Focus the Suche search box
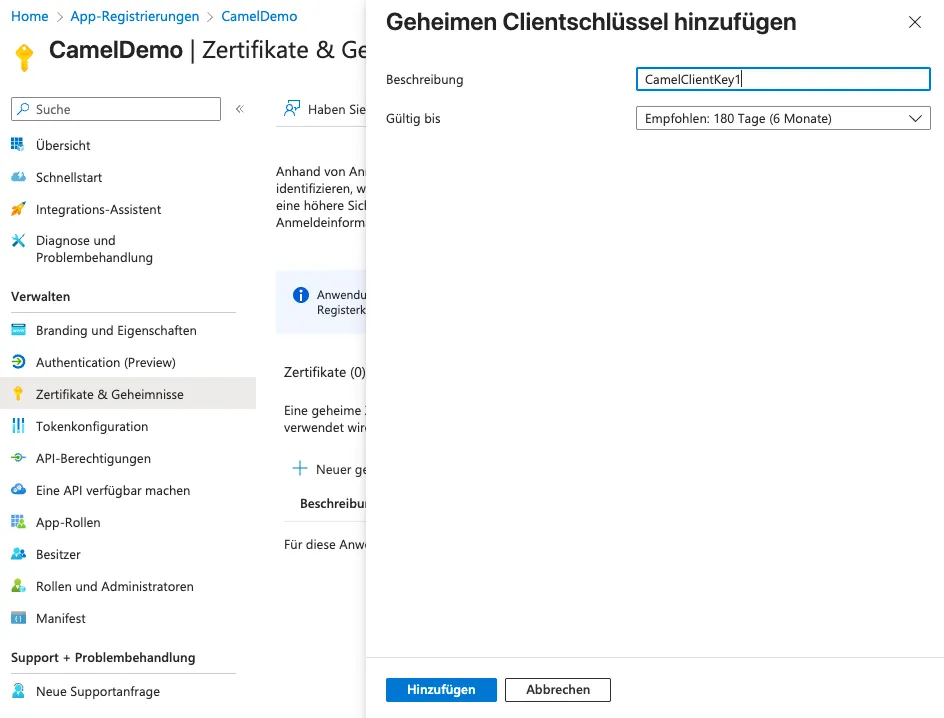Screen dimensions: 944x718 coord(116,109)
